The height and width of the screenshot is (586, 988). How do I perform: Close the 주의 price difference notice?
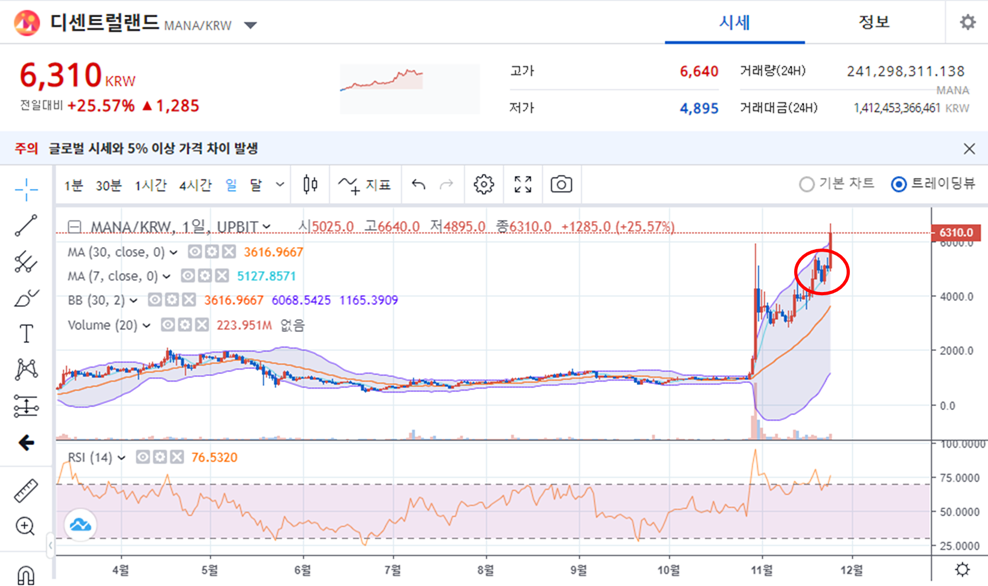click(969, 149)
